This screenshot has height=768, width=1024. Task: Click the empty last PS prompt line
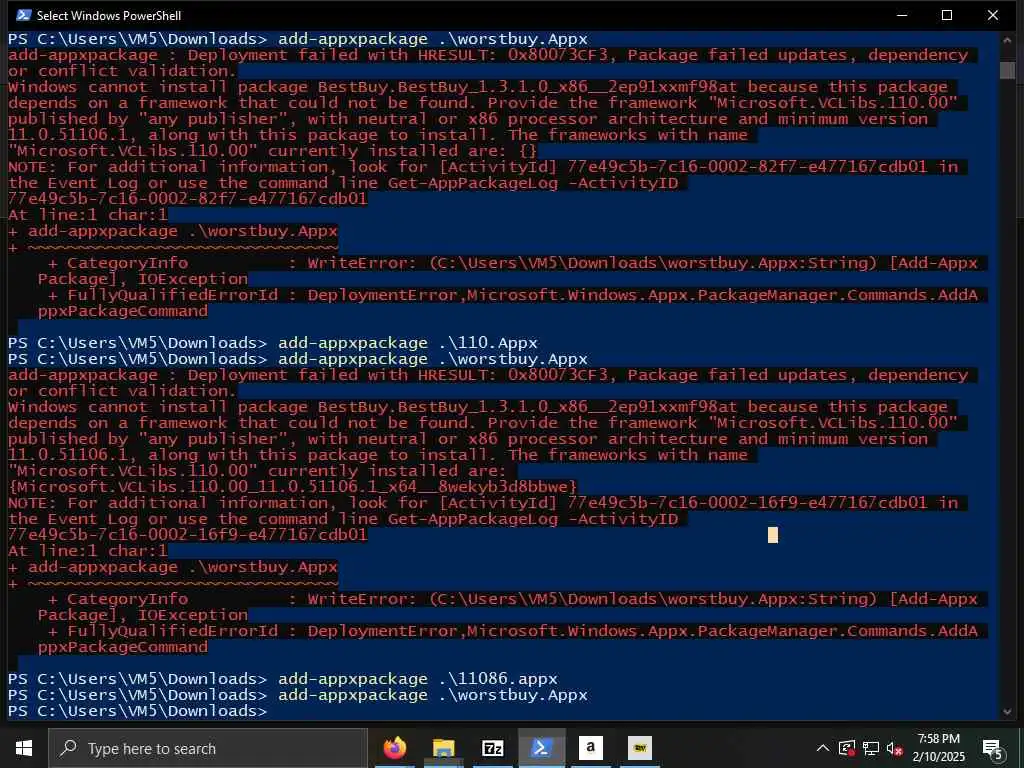tap(137, 711)
